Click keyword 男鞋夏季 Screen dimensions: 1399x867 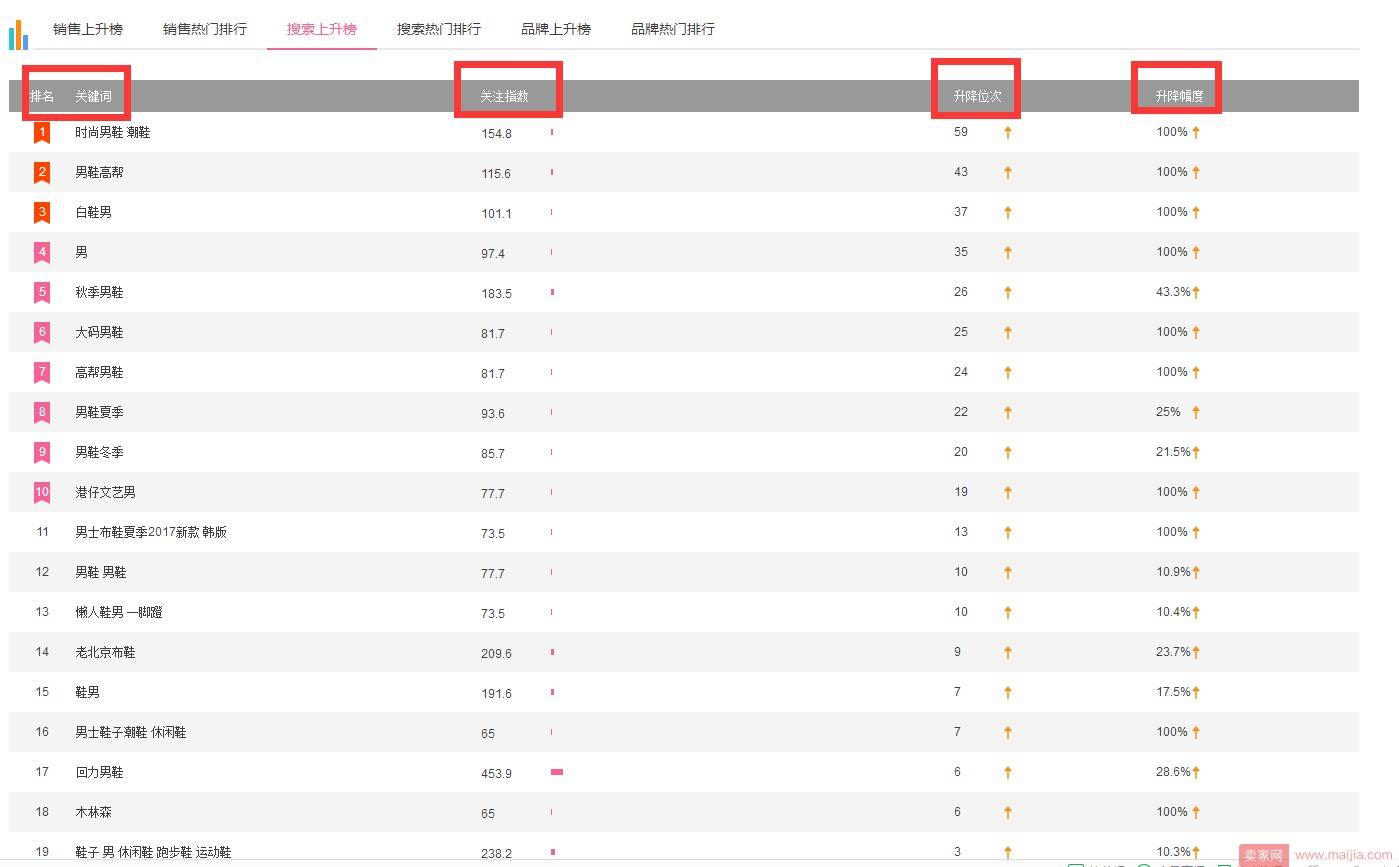tap(100, 412)
